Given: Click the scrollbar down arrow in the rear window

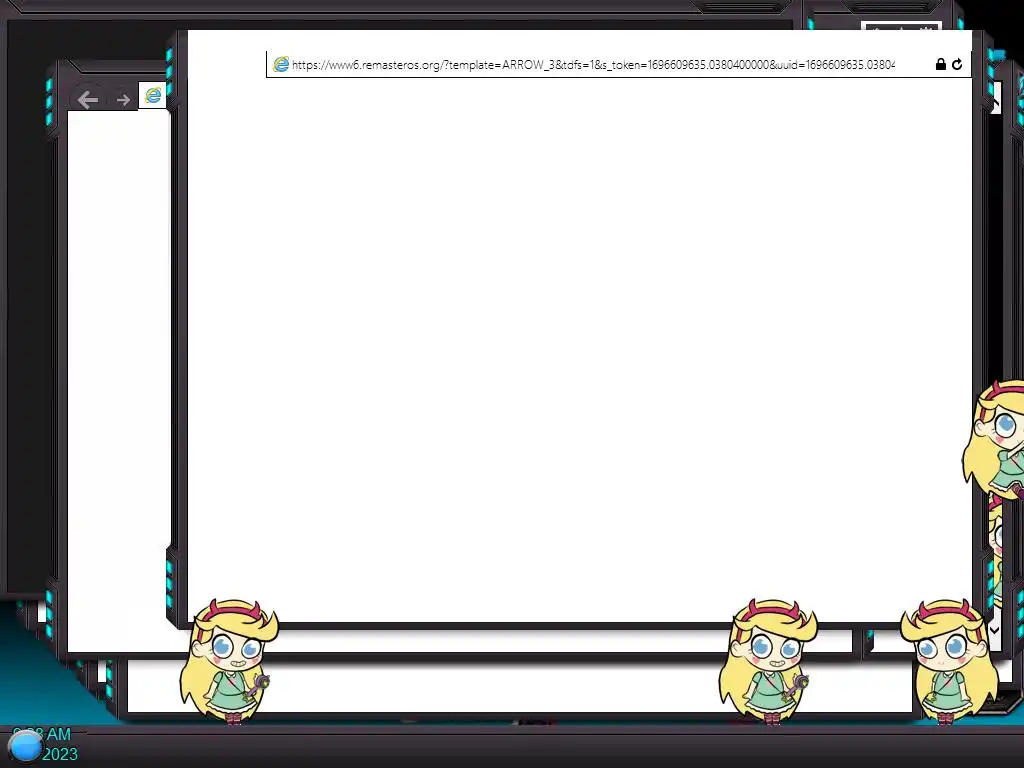Looking at the screenshot, I should point(994,630).
